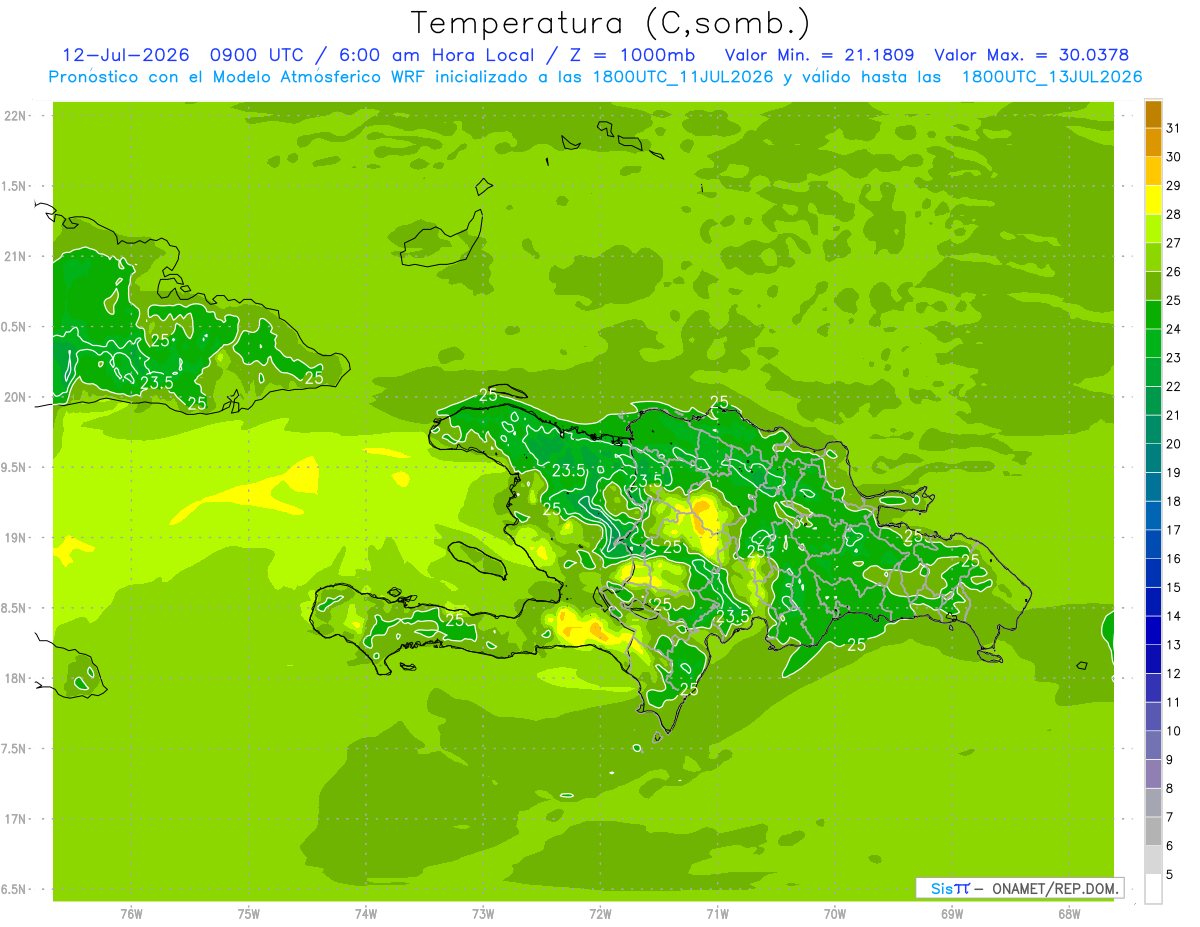The image size is (1200, 927).
Task: Click 'Pronóstico con el Modelo Atmósferico WRF' text
Action: pyautogui.click(x=239, y=76)
